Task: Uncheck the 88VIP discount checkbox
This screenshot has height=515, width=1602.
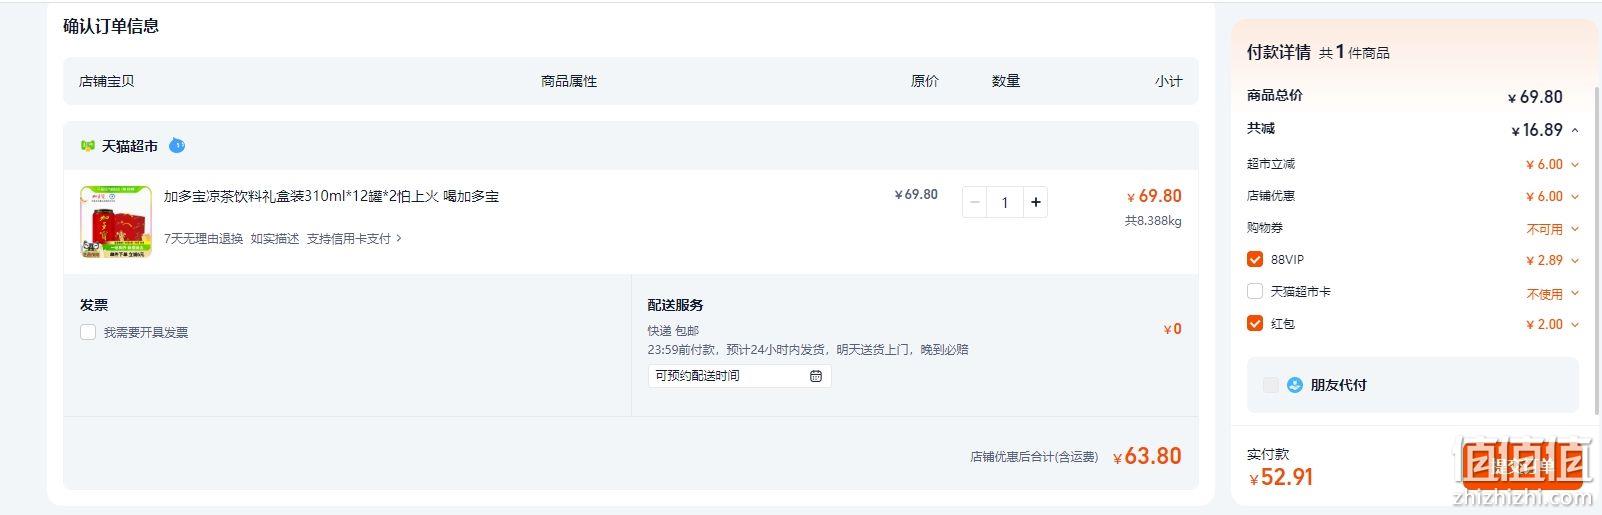Action: [x=1255, y=260]
